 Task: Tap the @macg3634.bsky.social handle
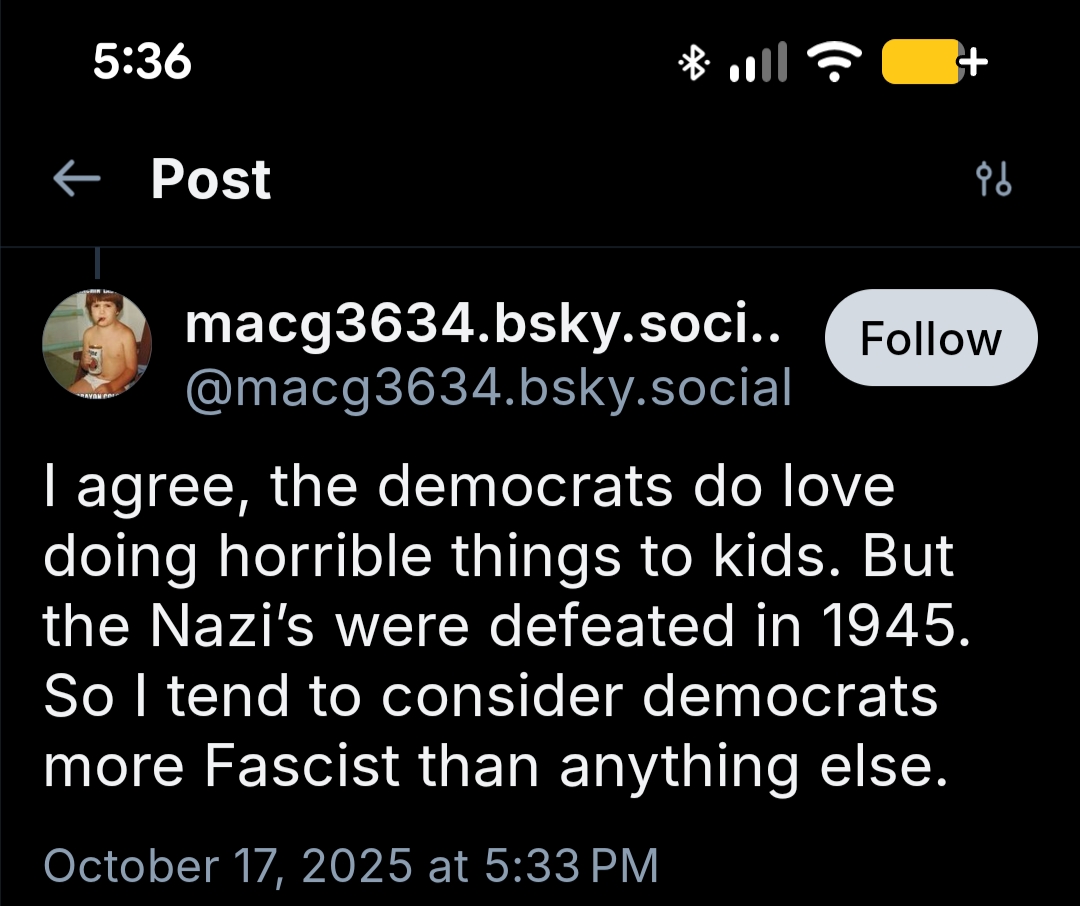pyautogui.click(x=488, y=386)
